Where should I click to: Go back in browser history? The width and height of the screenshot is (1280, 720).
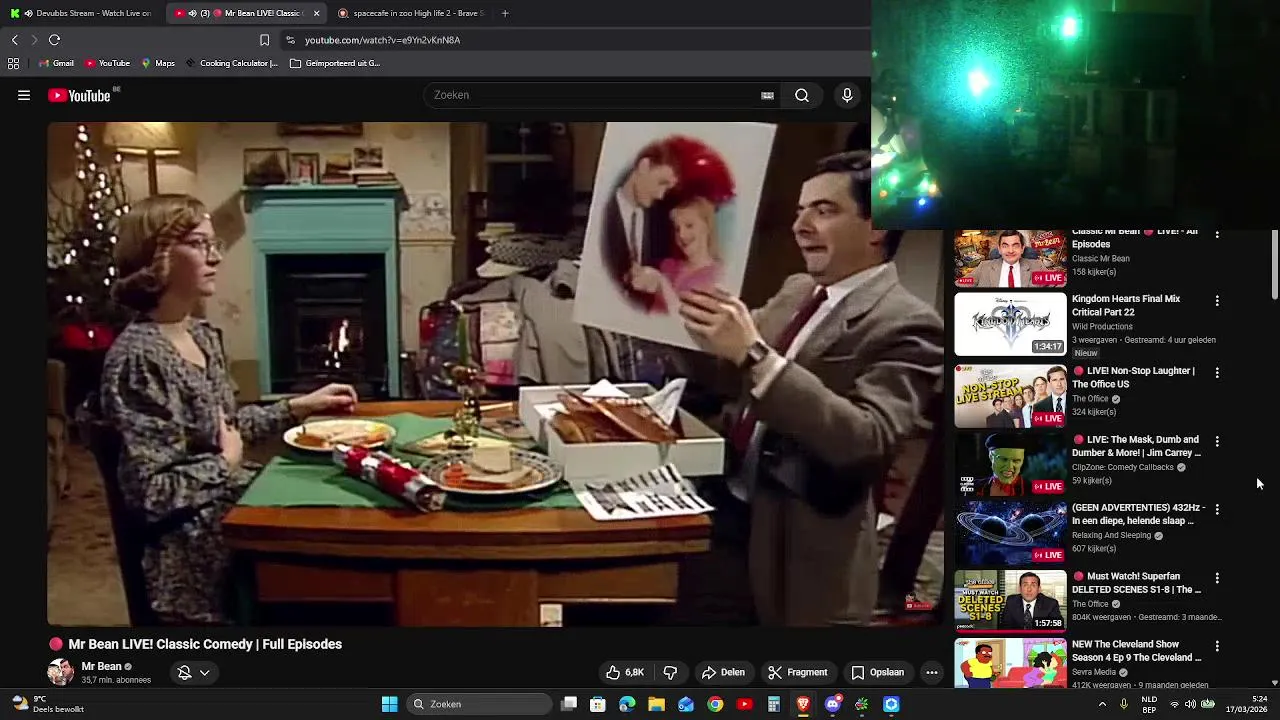tap(14, 40)
